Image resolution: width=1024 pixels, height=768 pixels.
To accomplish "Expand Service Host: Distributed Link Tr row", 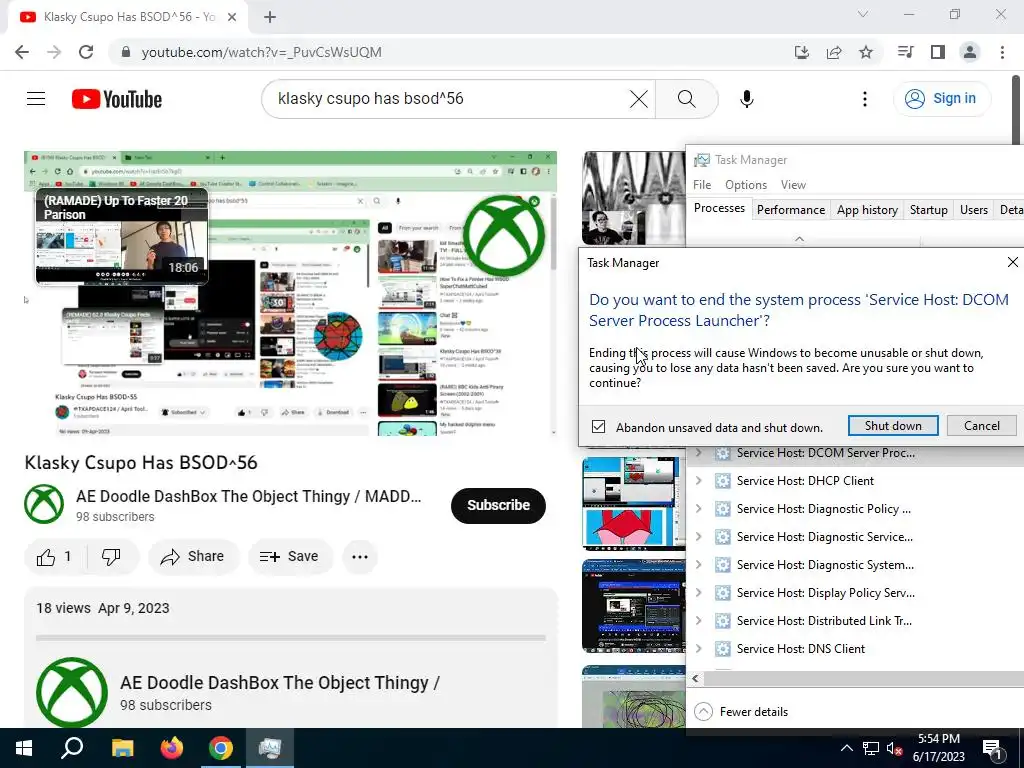I will pos(698,620).
